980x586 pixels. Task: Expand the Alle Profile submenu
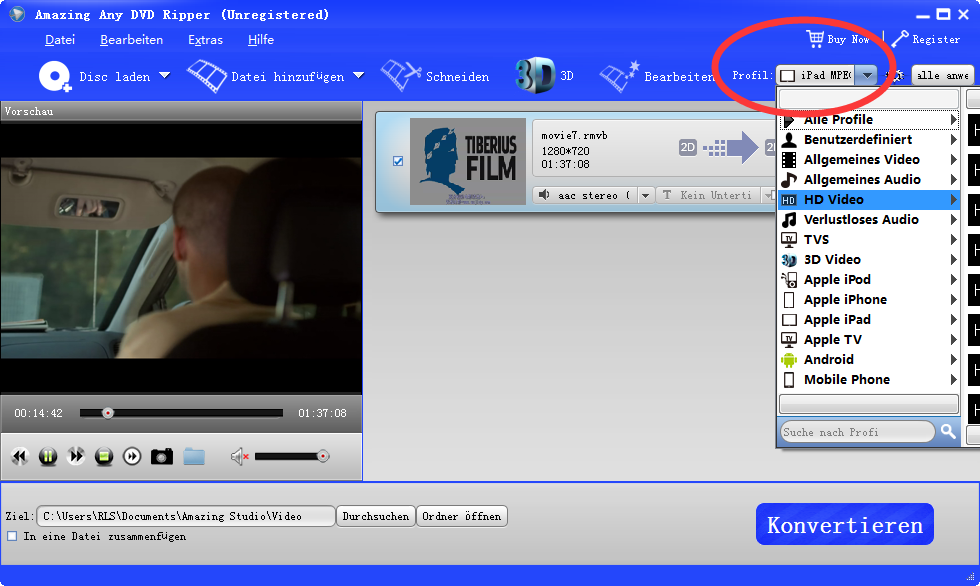pos(869,119)
